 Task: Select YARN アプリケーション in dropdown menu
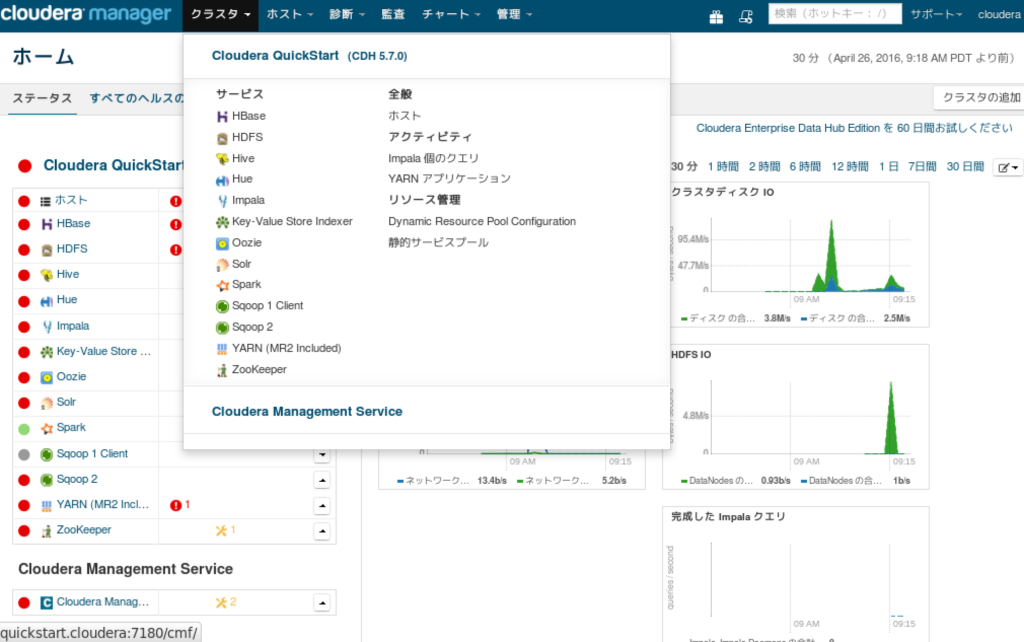coord(449,179)
